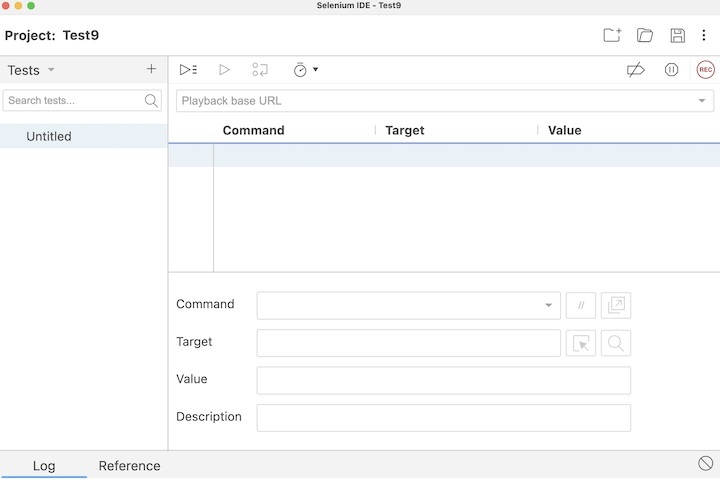
Task: Click Run current test play icon
Action: tap(224, 70)
